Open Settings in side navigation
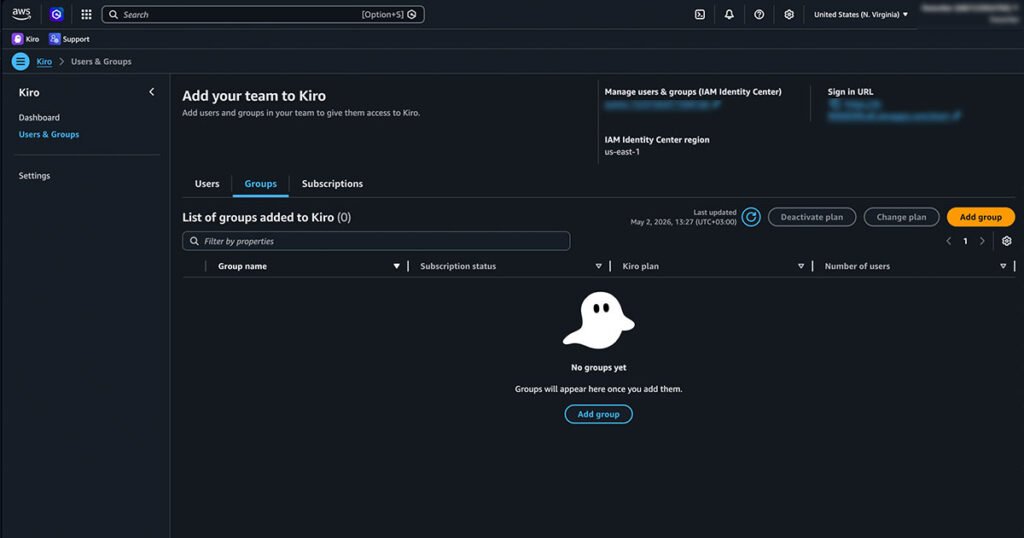 pyautogui.click(x=34, y=176)
